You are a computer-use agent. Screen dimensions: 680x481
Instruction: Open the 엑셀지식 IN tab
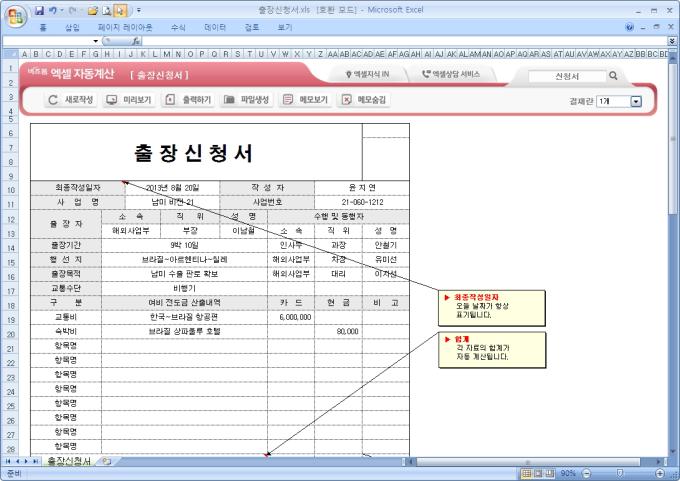[x=368, y=74]
